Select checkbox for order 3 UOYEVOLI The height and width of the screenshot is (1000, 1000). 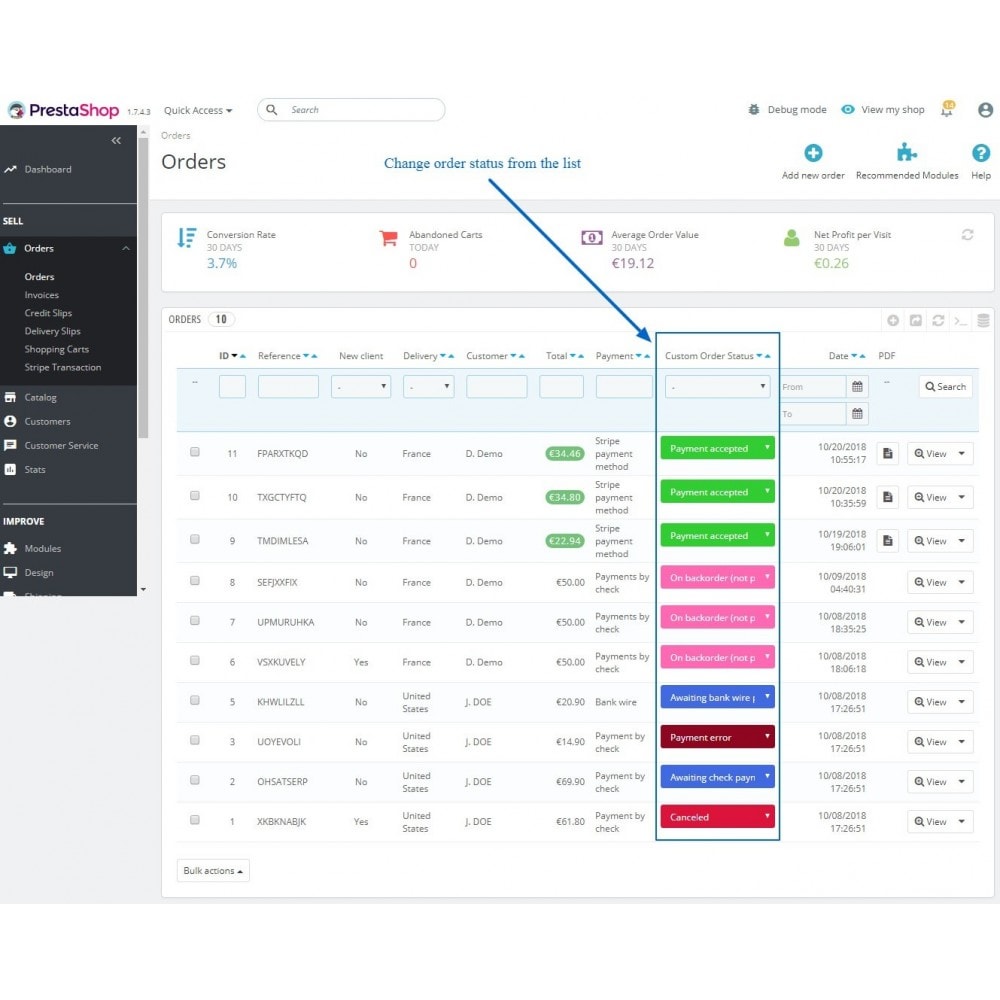point(195,740)
